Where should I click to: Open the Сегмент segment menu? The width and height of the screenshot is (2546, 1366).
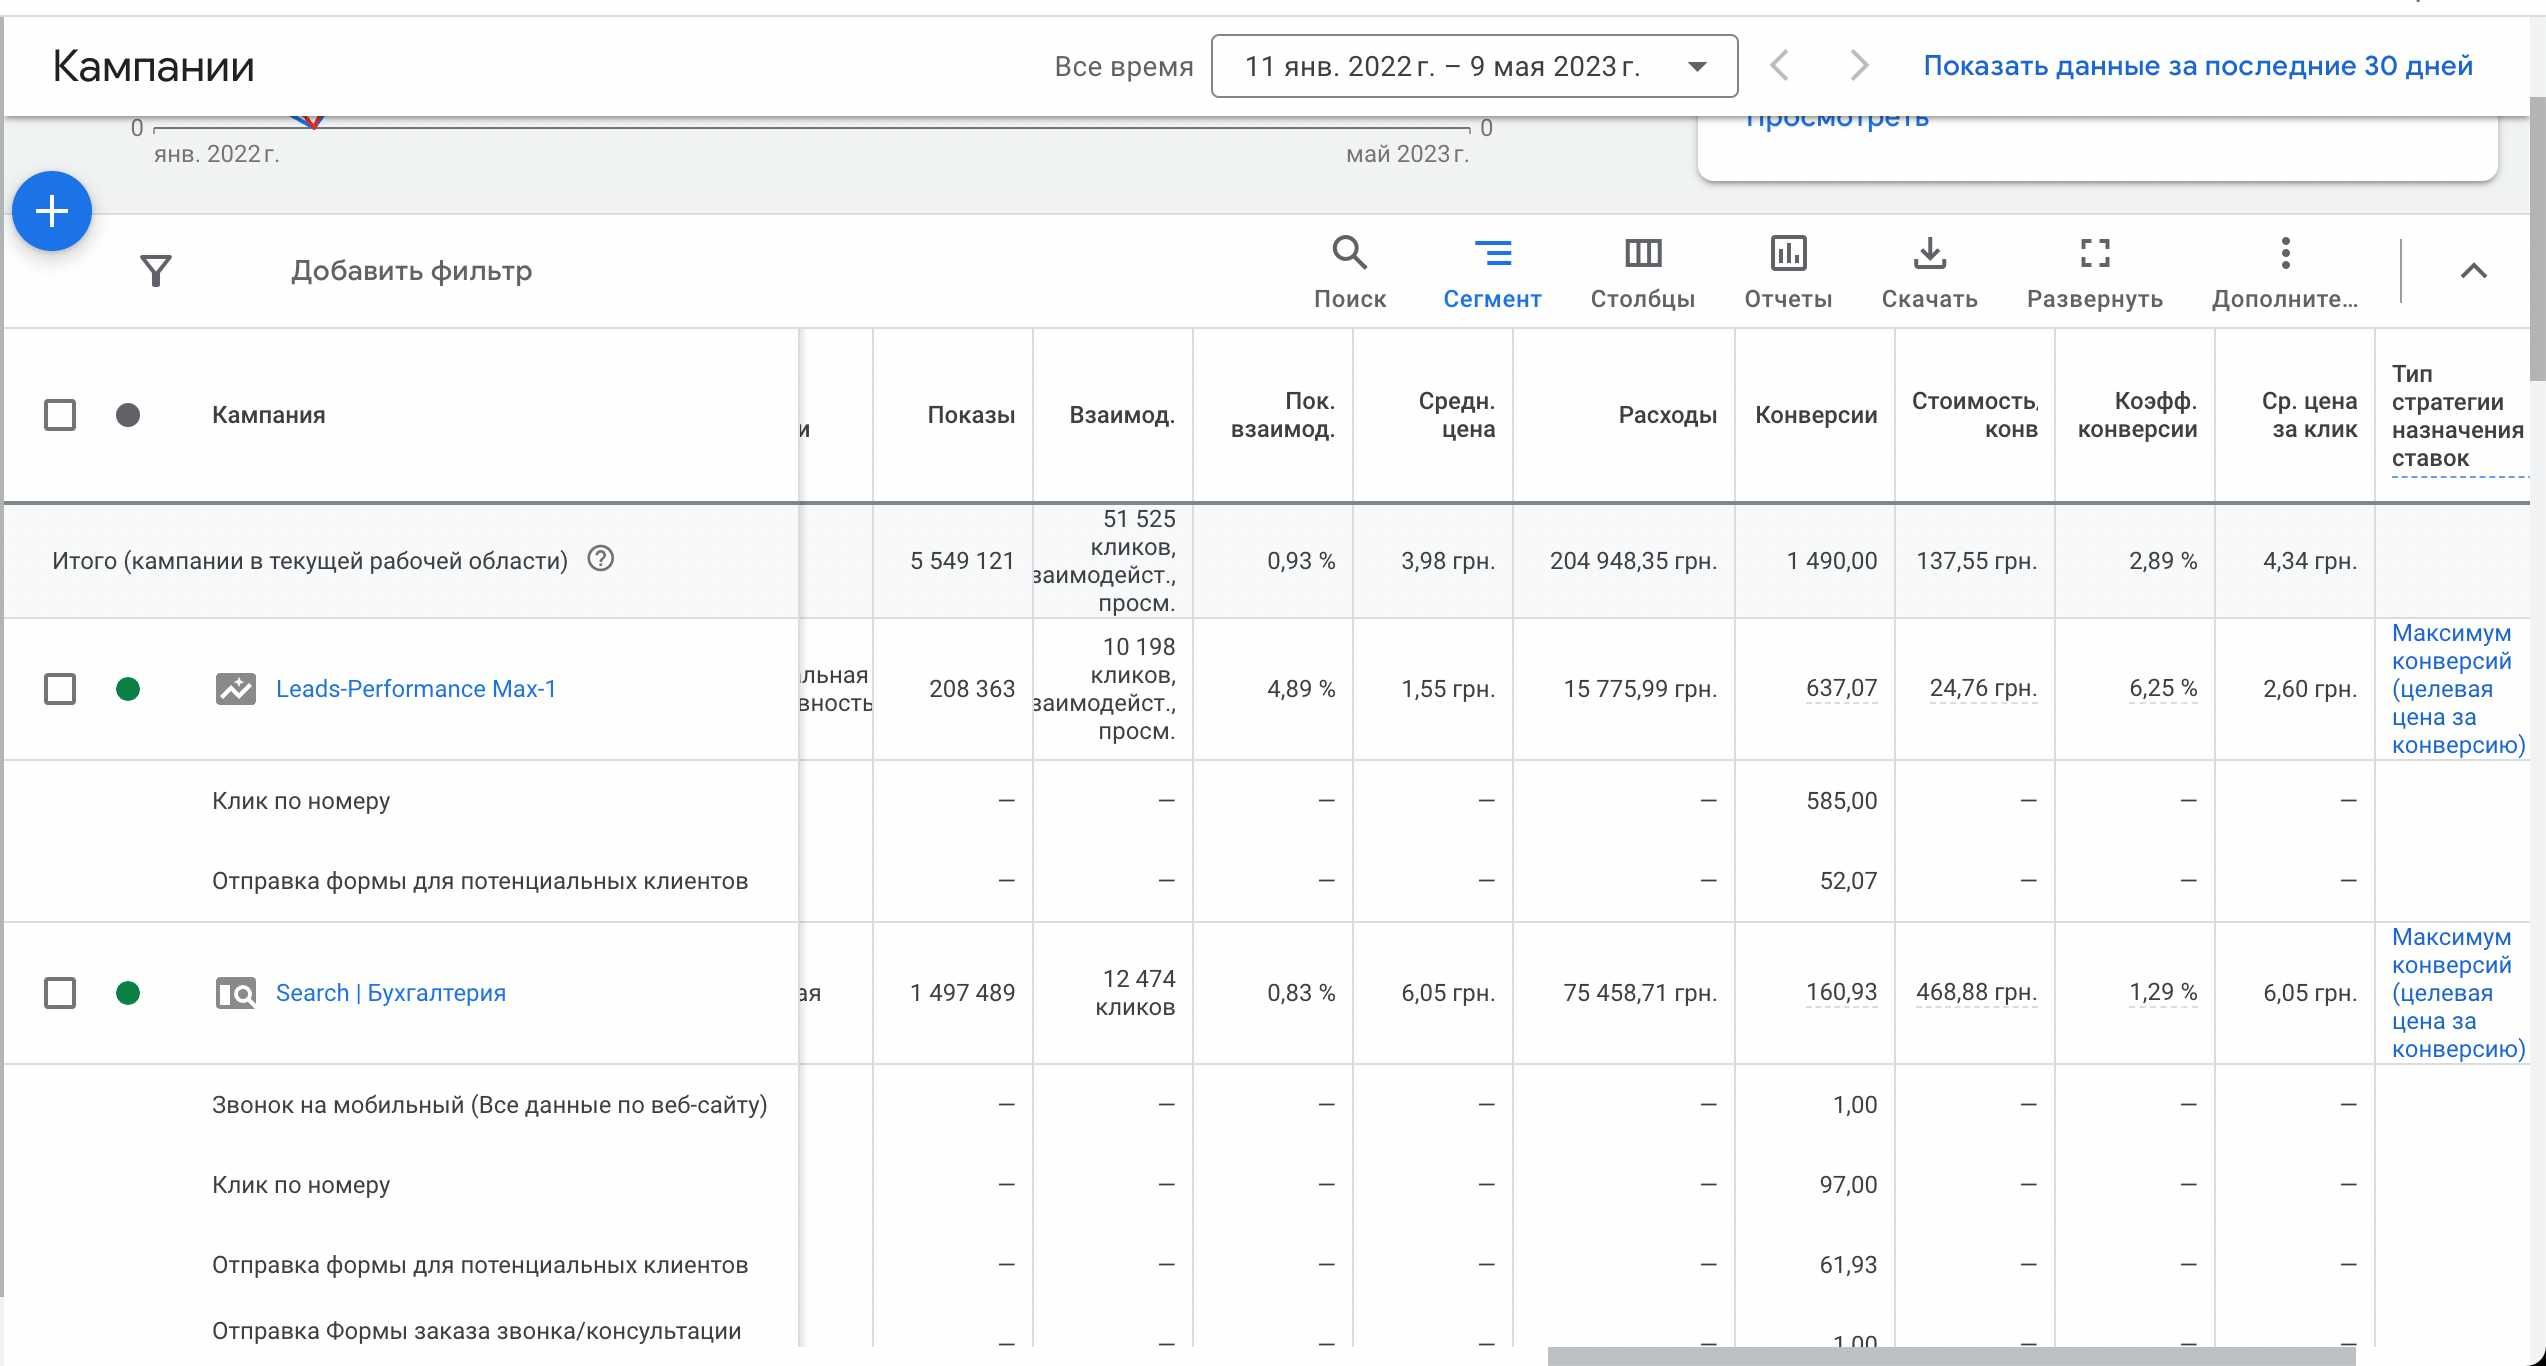pos(1492,272)
